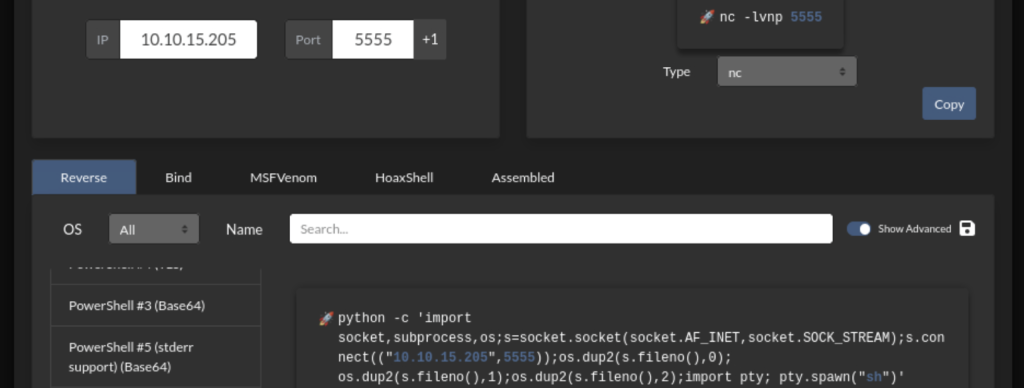1024x388 pixels.
Task: Select PowerShell #5 (stderr support) (Base64)
Action: [x=155, y=357]
